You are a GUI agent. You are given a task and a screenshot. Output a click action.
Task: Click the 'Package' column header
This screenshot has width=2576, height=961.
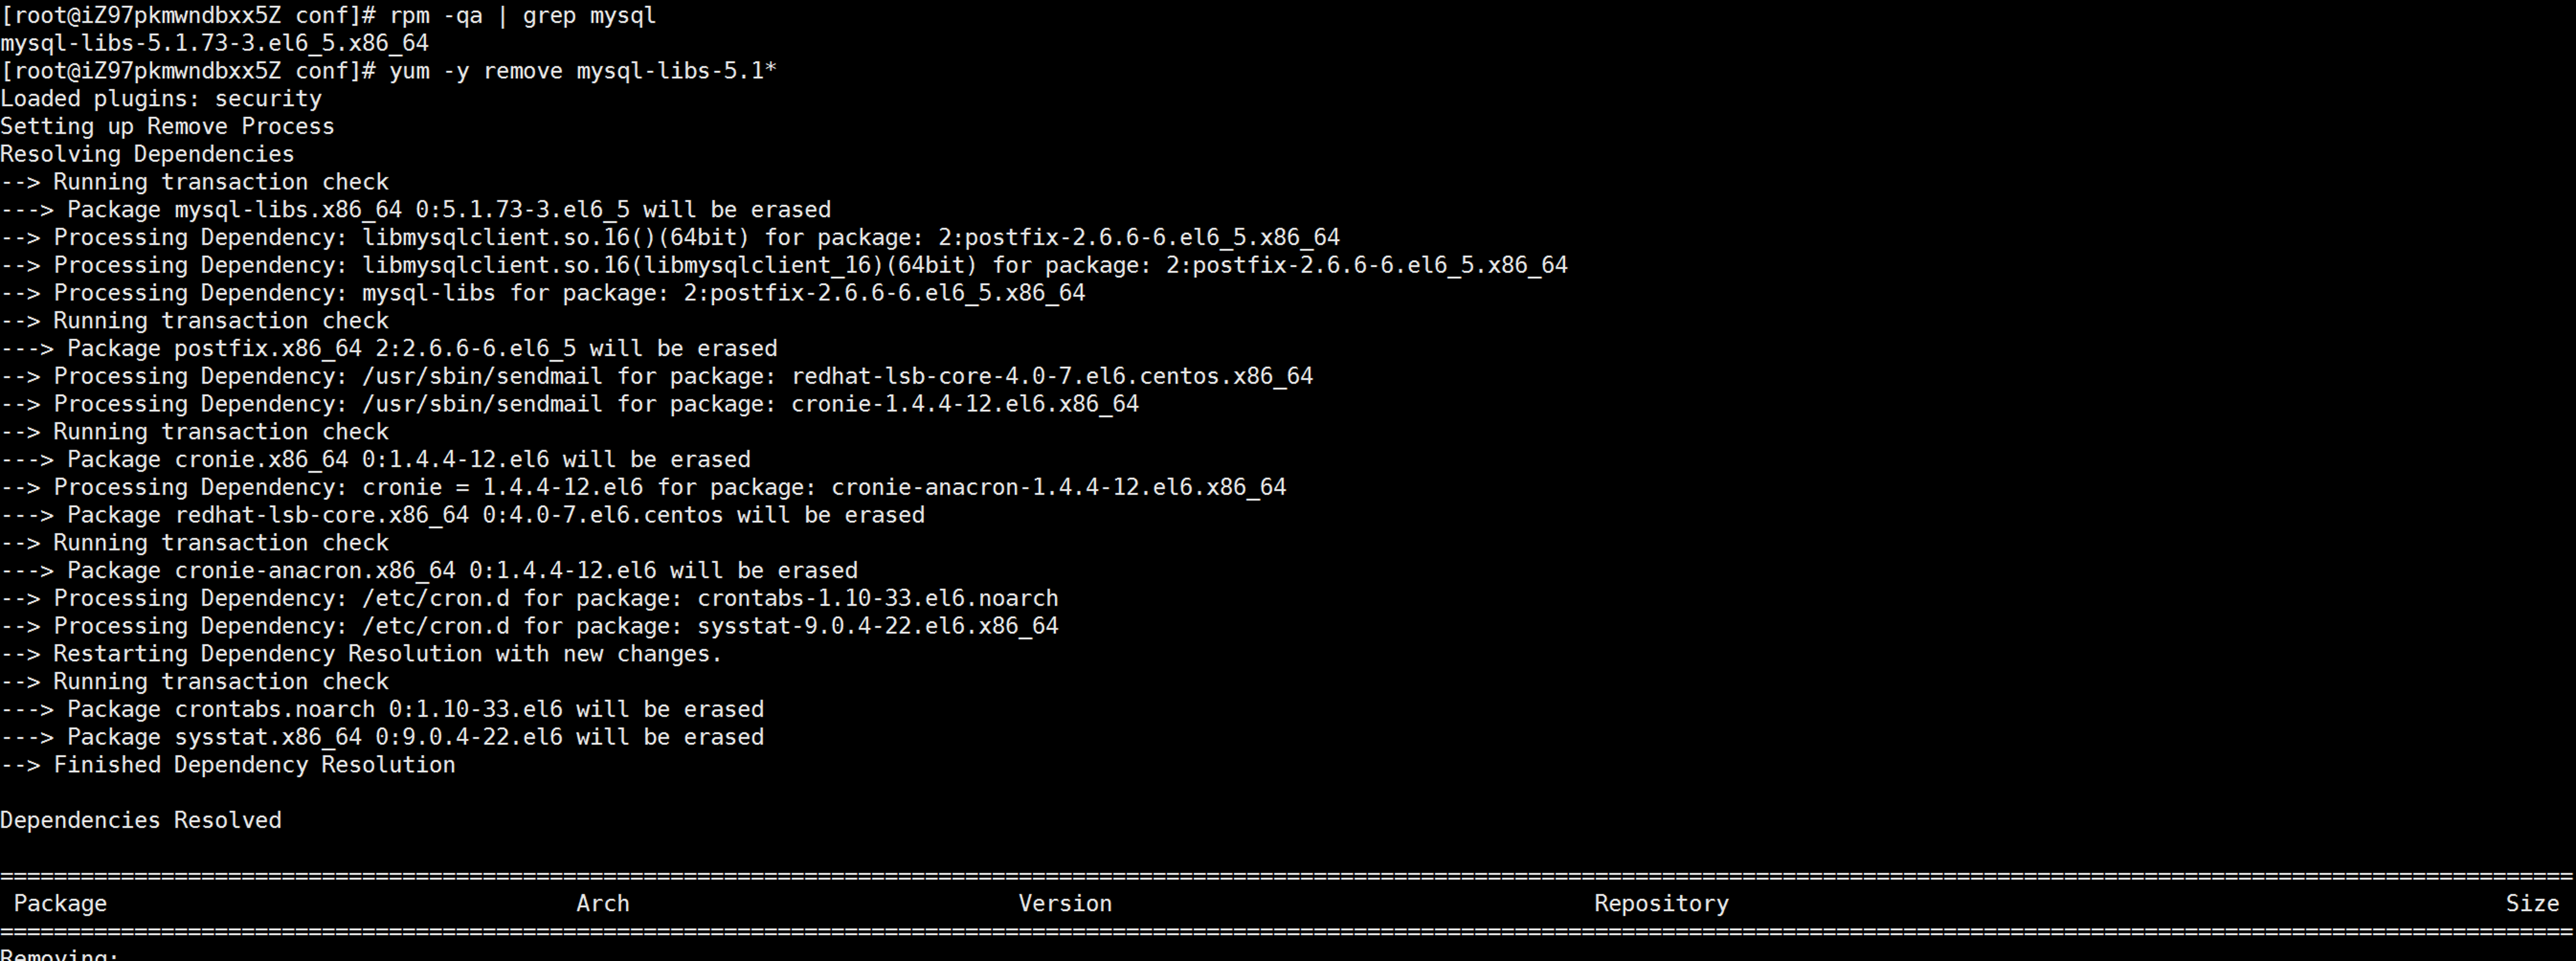60,904
